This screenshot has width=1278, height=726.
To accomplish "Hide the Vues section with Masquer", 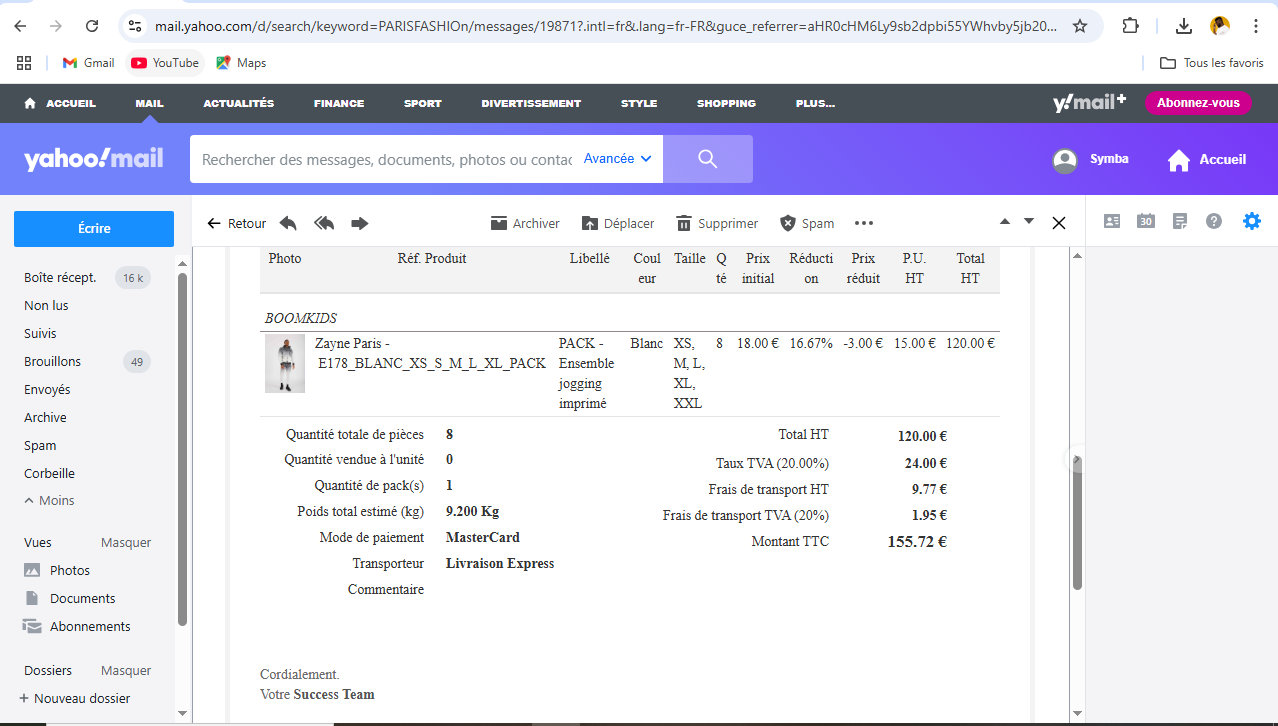I will 126,543.
